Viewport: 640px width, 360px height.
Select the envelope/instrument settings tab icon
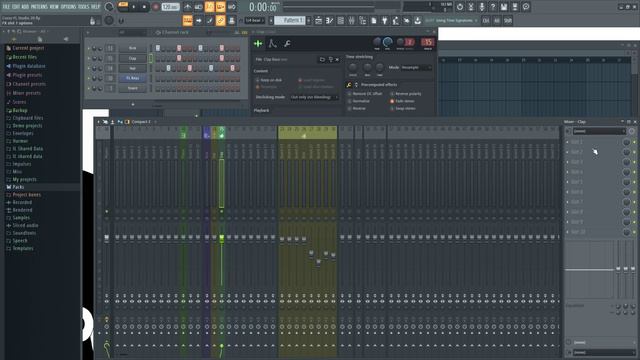click(273, 43)
